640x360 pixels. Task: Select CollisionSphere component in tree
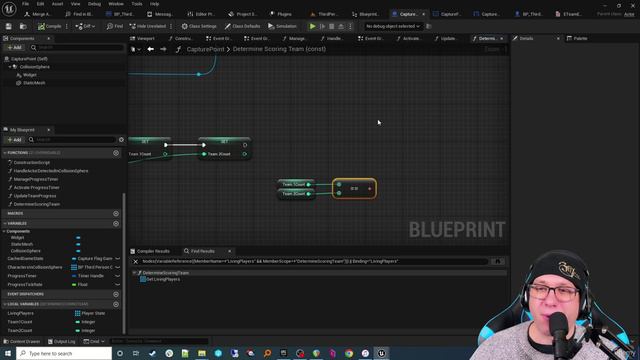35,67
